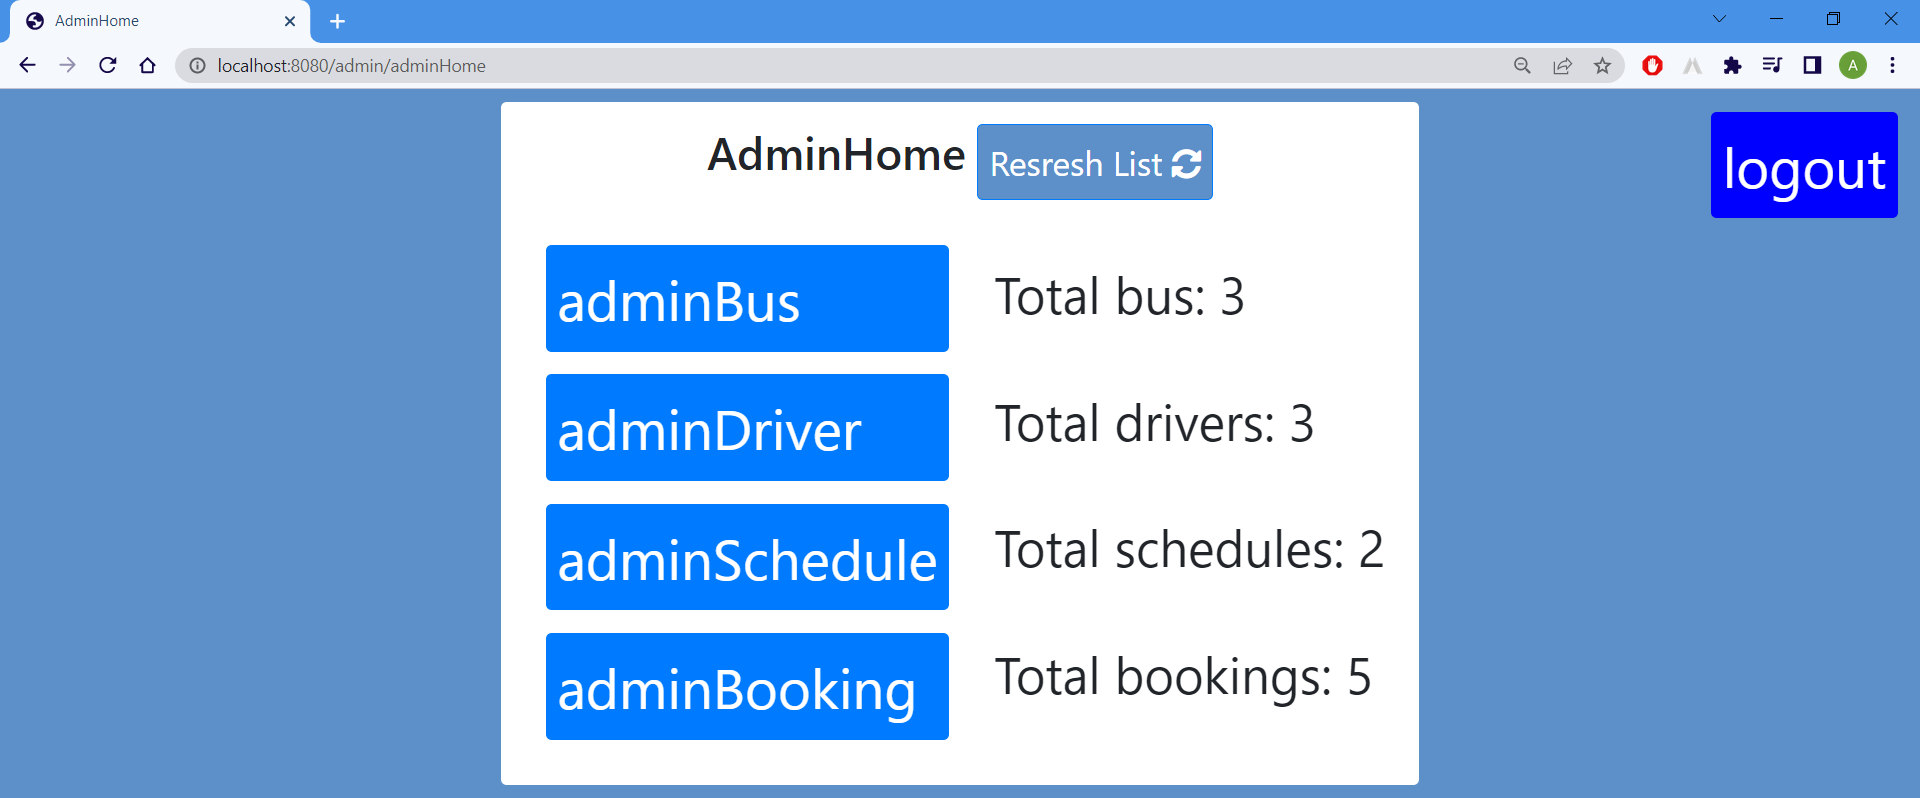
Task: Click the bookmark star icon
Action: pyautogui.click(x=1603, y=65)
